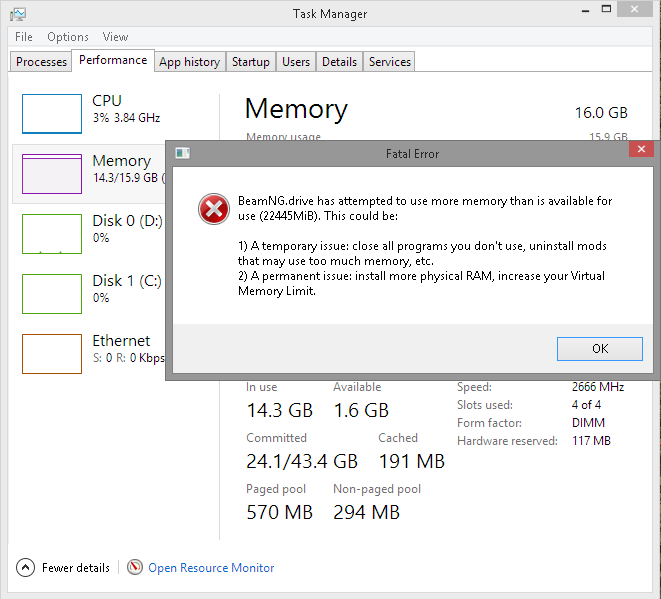This screenshot has height=599, width=661.
Task: Click the 'BeamNG.drive has attempted' message line
Action: coord(425,201)
